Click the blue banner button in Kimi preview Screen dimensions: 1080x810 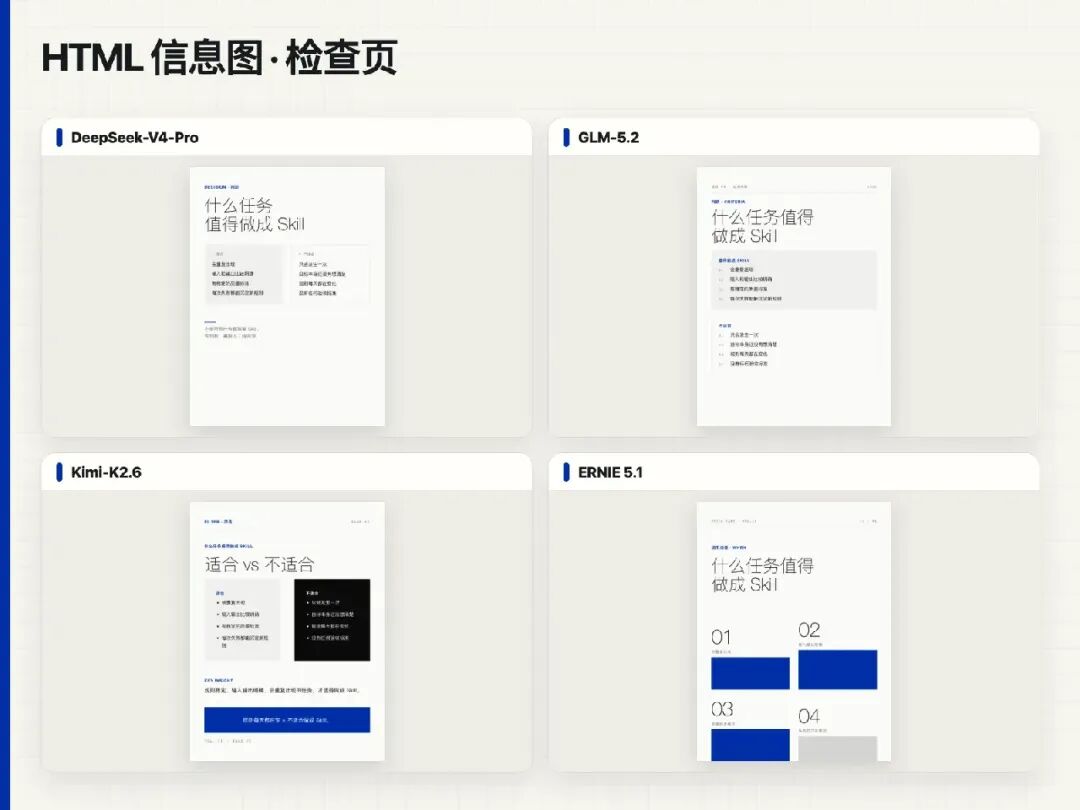point(287,720)
